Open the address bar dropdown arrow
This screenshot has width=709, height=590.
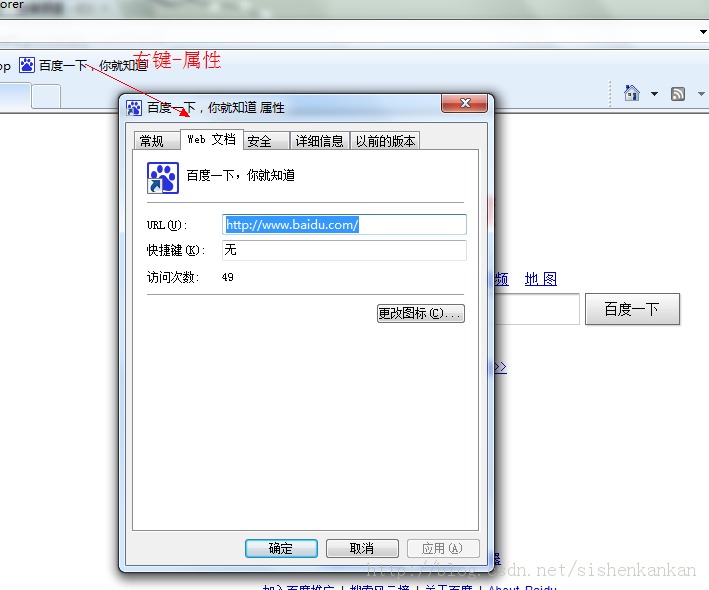(703, 32)
